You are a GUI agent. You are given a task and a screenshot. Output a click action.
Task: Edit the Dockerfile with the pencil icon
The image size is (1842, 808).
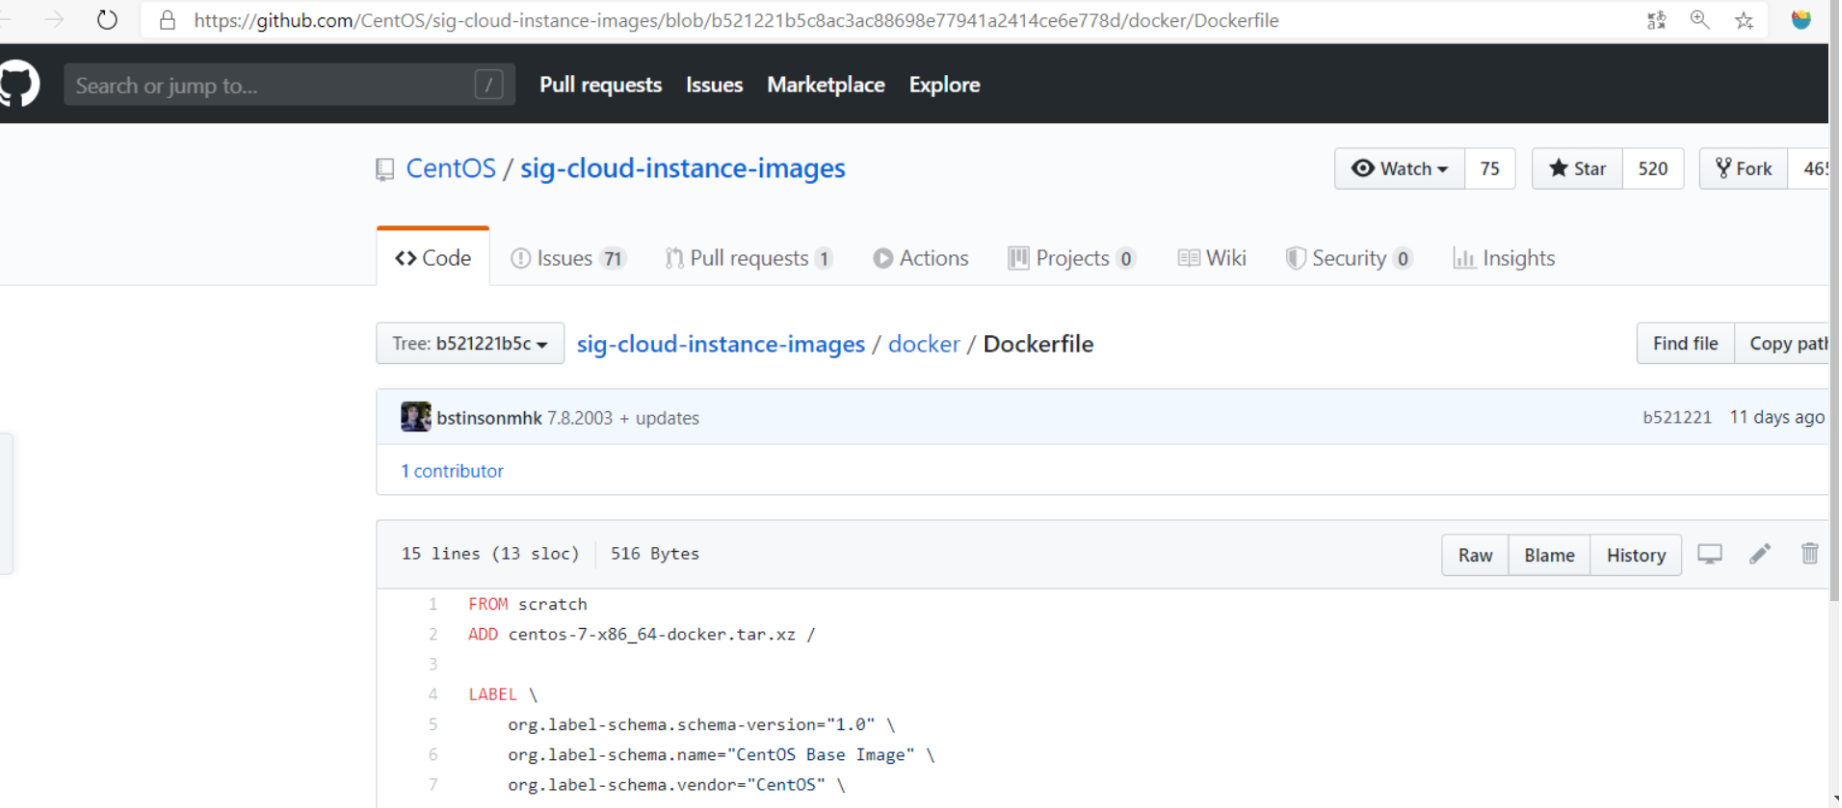tap(1760, 554)
